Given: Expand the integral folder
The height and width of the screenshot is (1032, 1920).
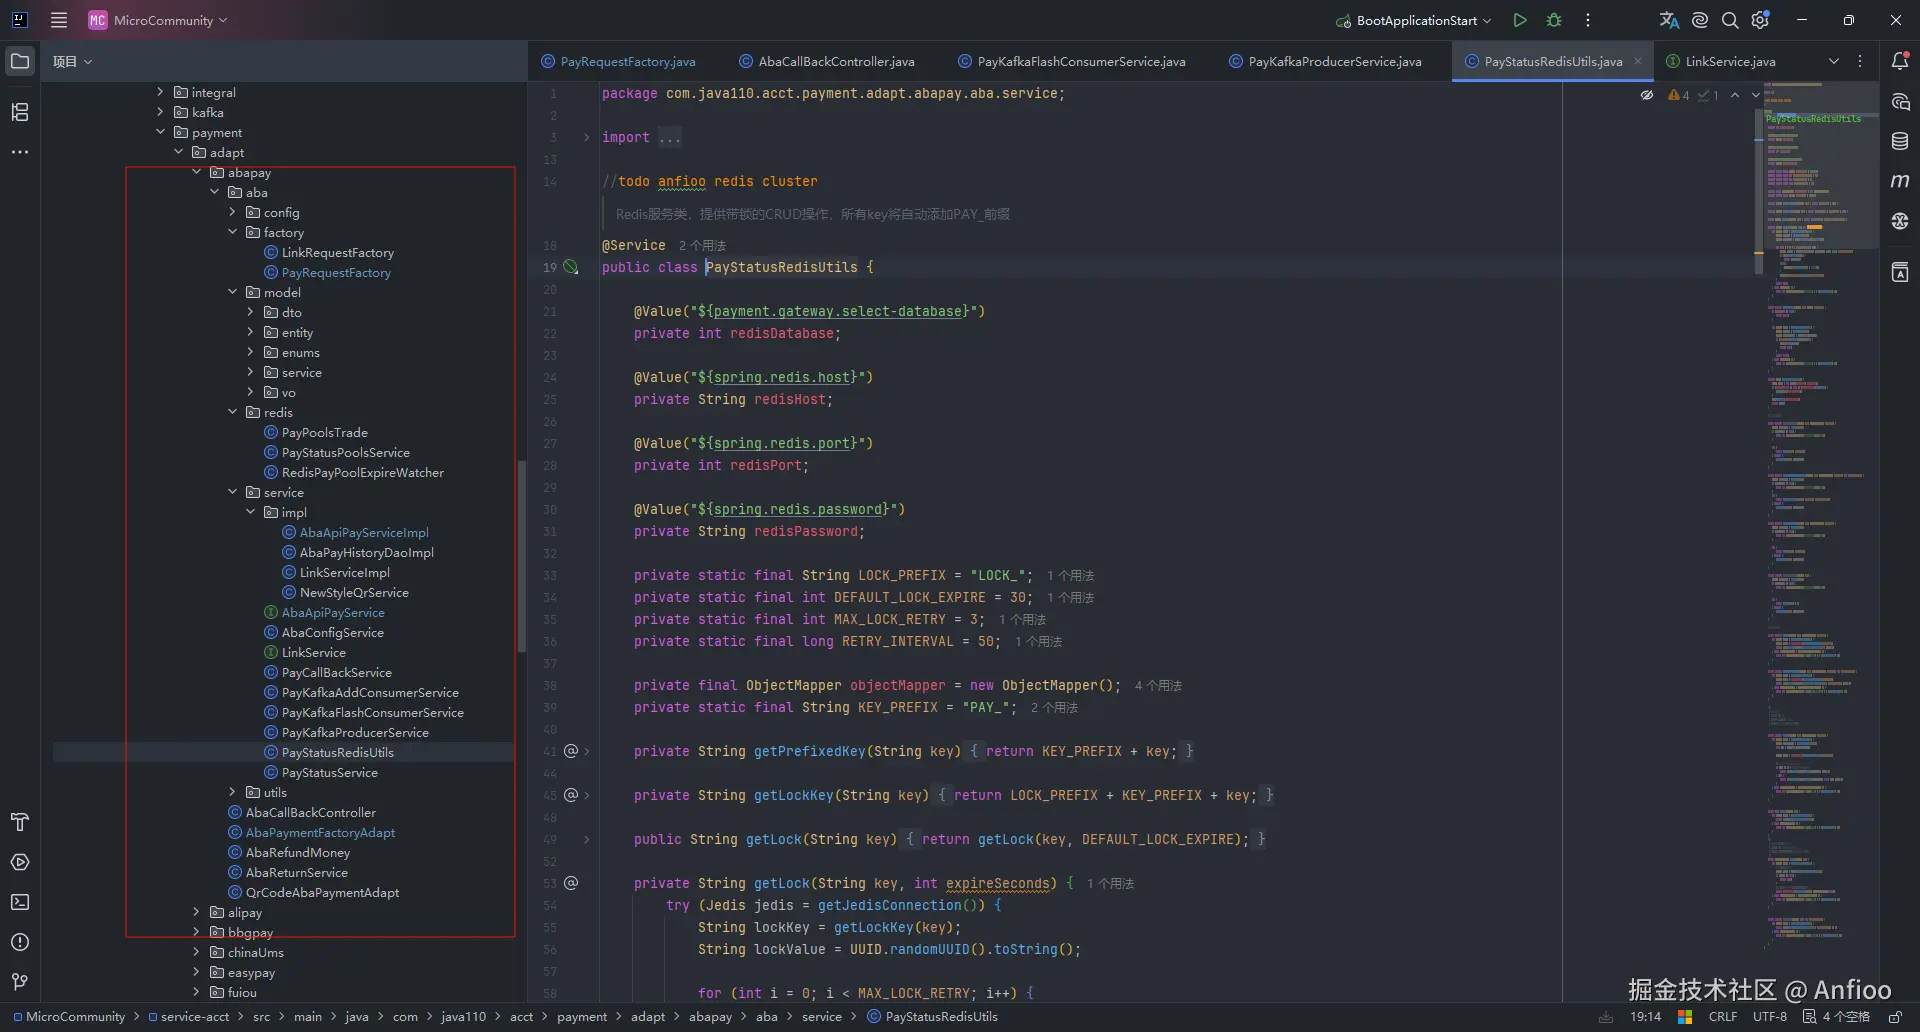Looking at the screenshot, I should tap(160, 92).
